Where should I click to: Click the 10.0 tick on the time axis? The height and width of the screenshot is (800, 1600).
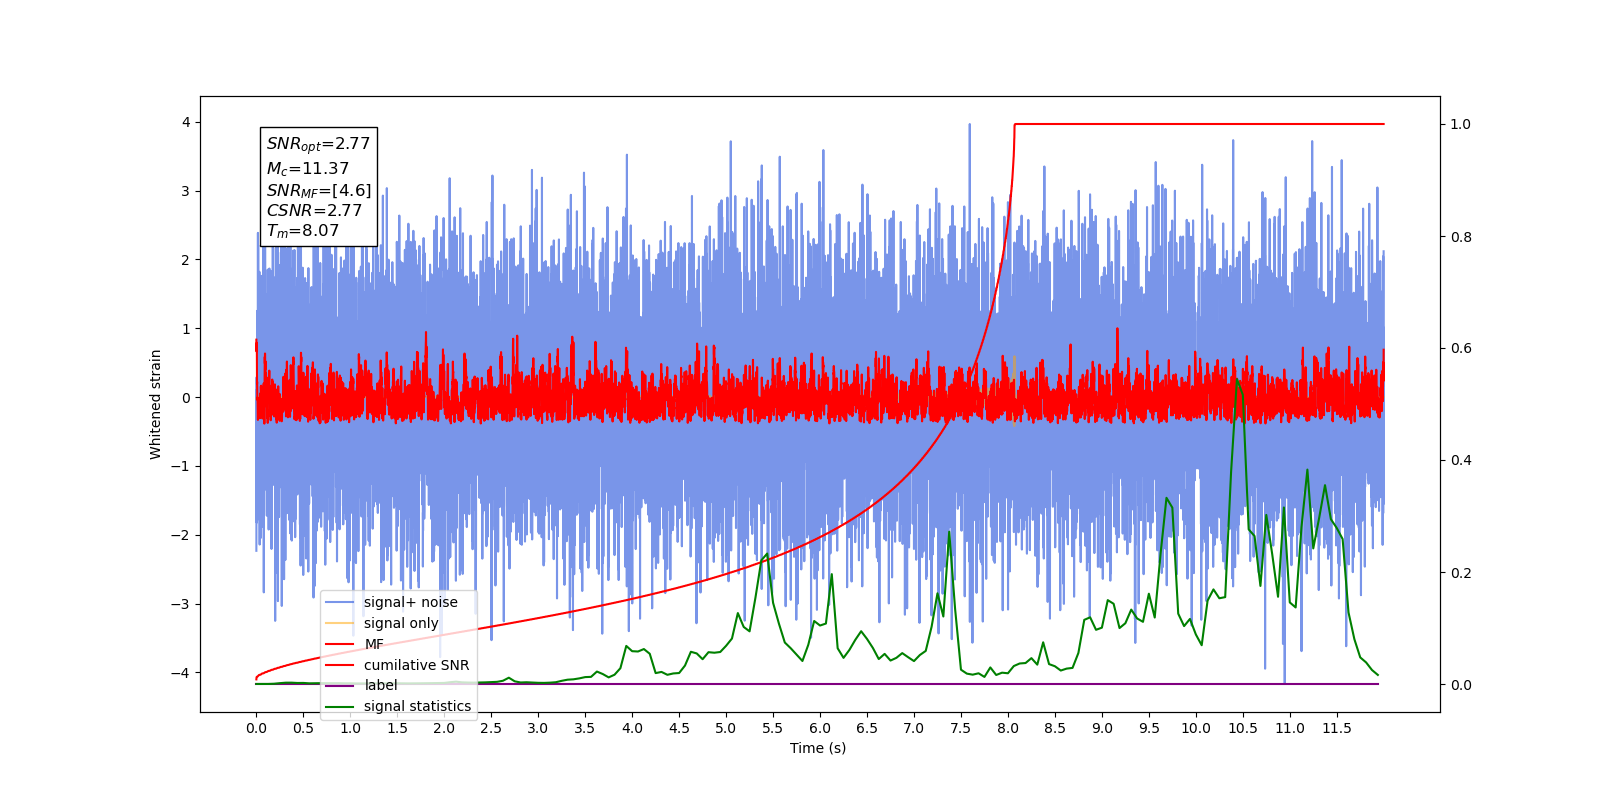[1196, 728]
